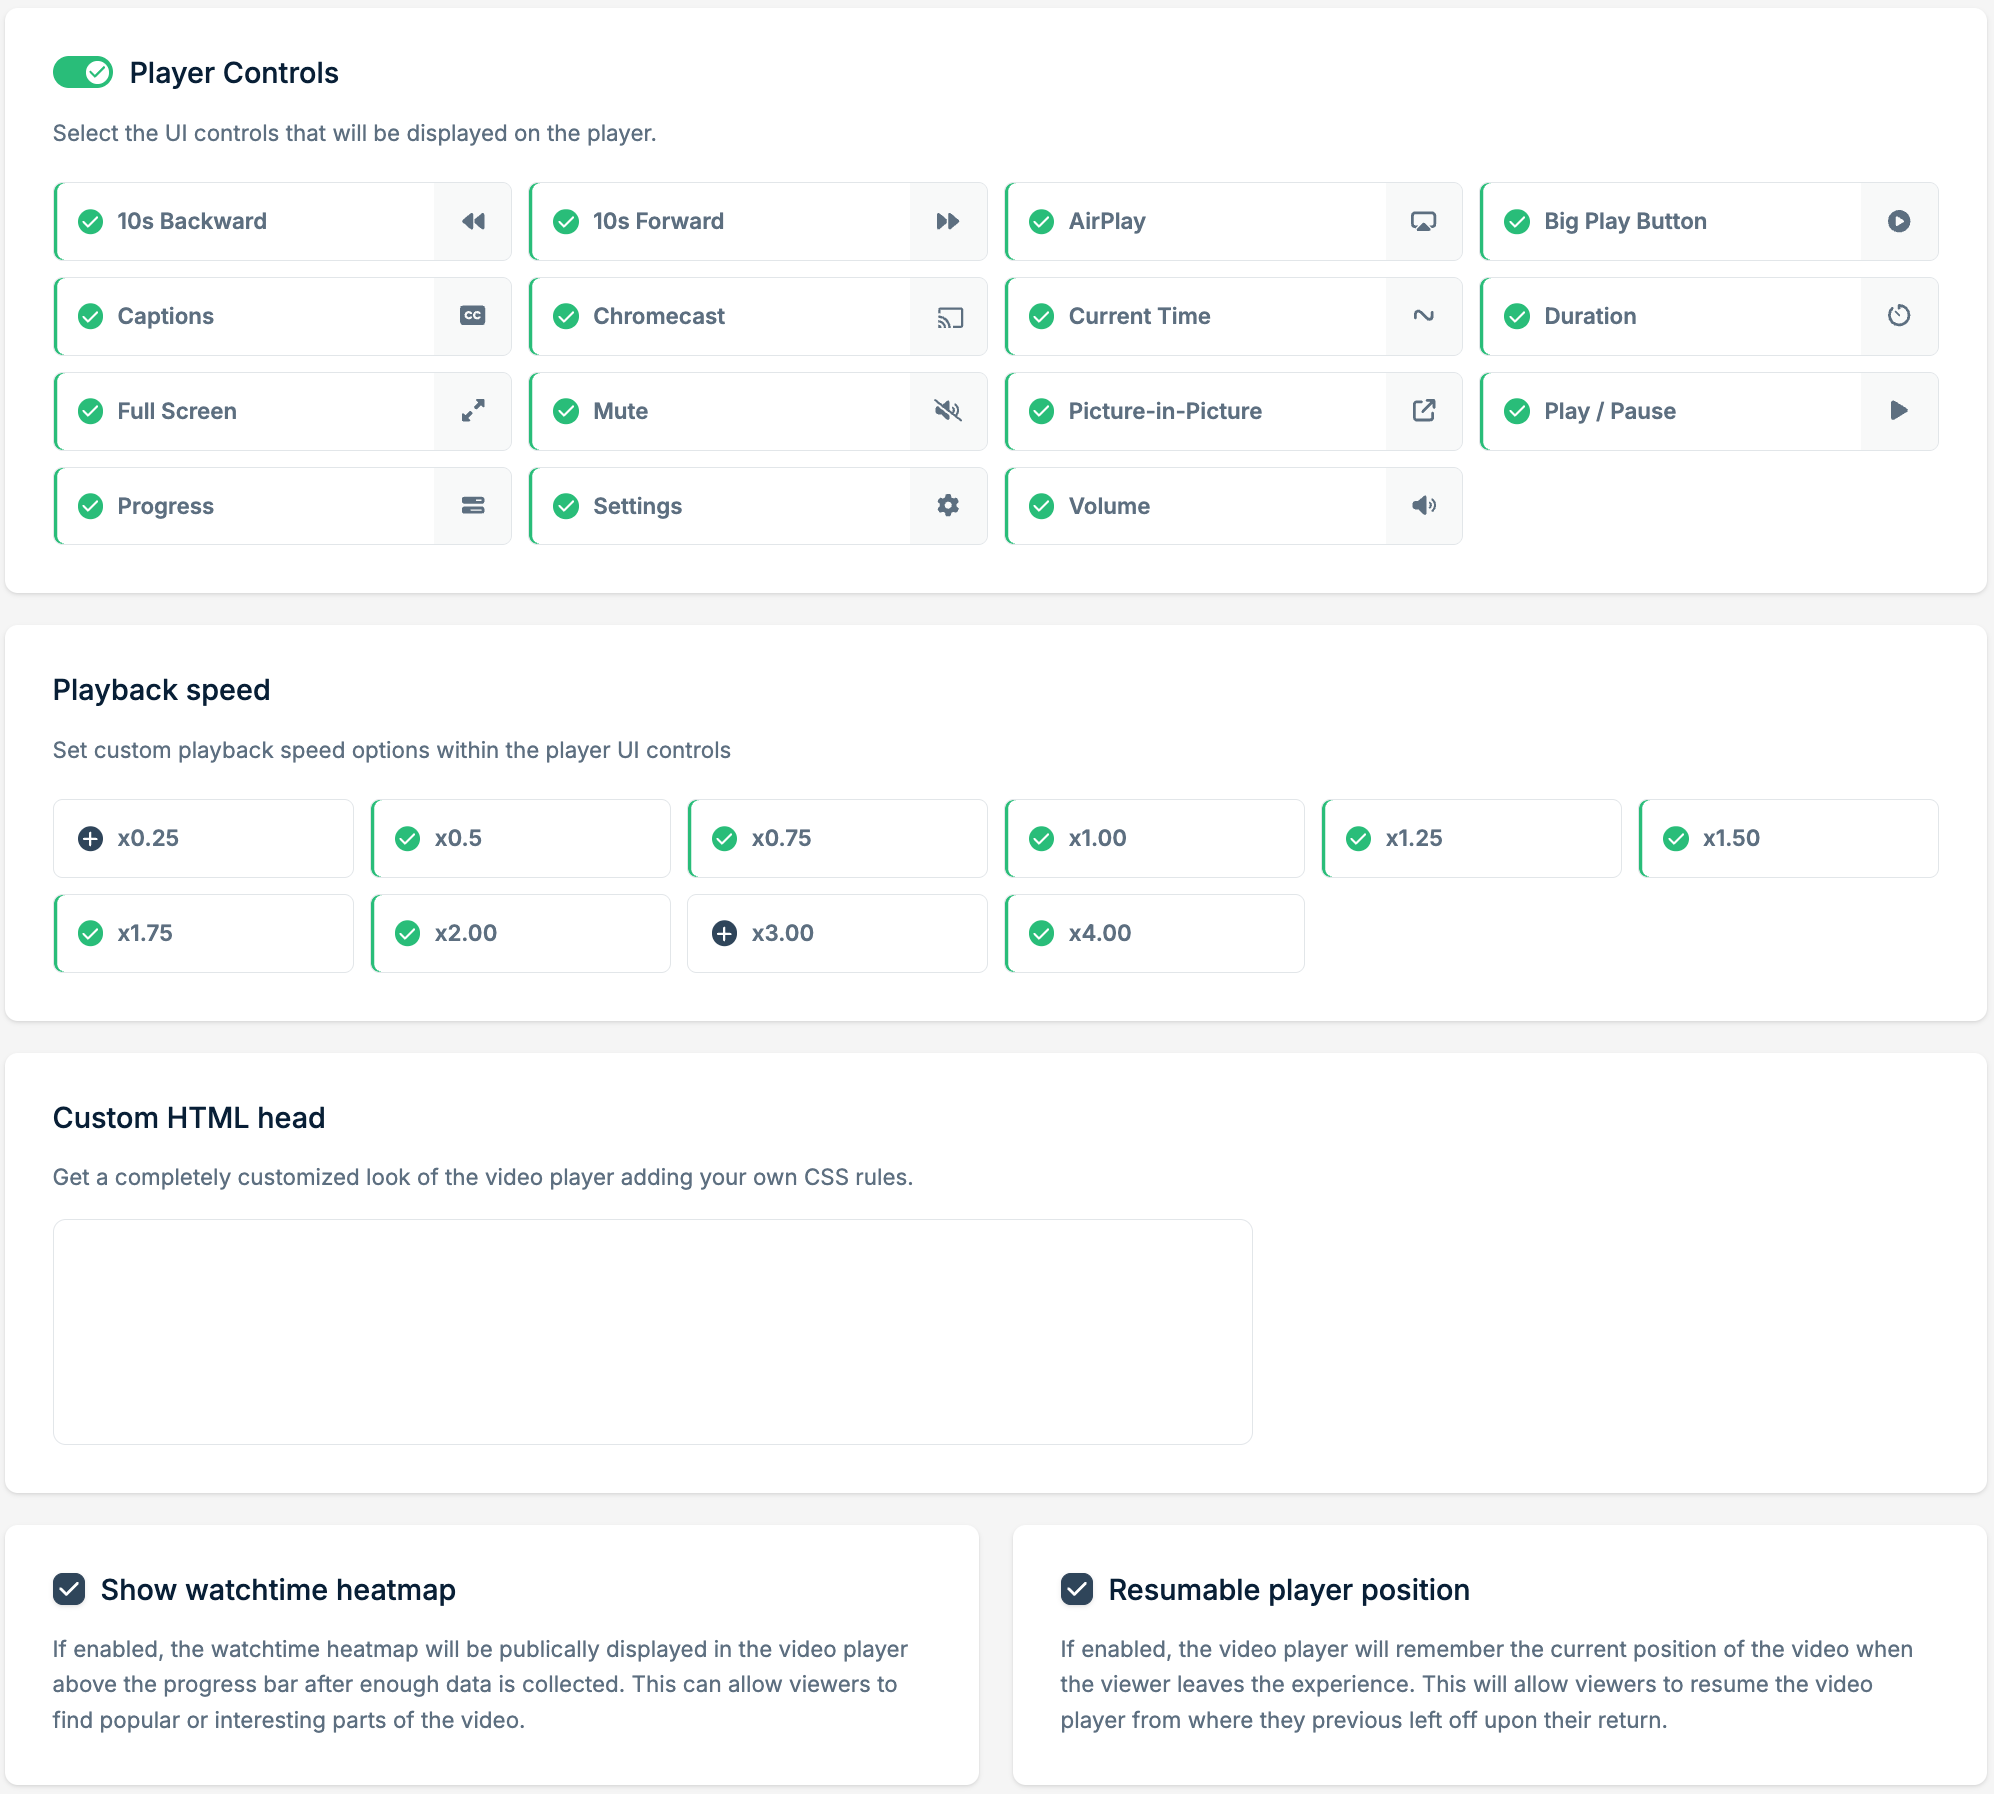Click the AirPlay screen icon
This screenshot has height=1794, width=1994.
[1423, 221]
